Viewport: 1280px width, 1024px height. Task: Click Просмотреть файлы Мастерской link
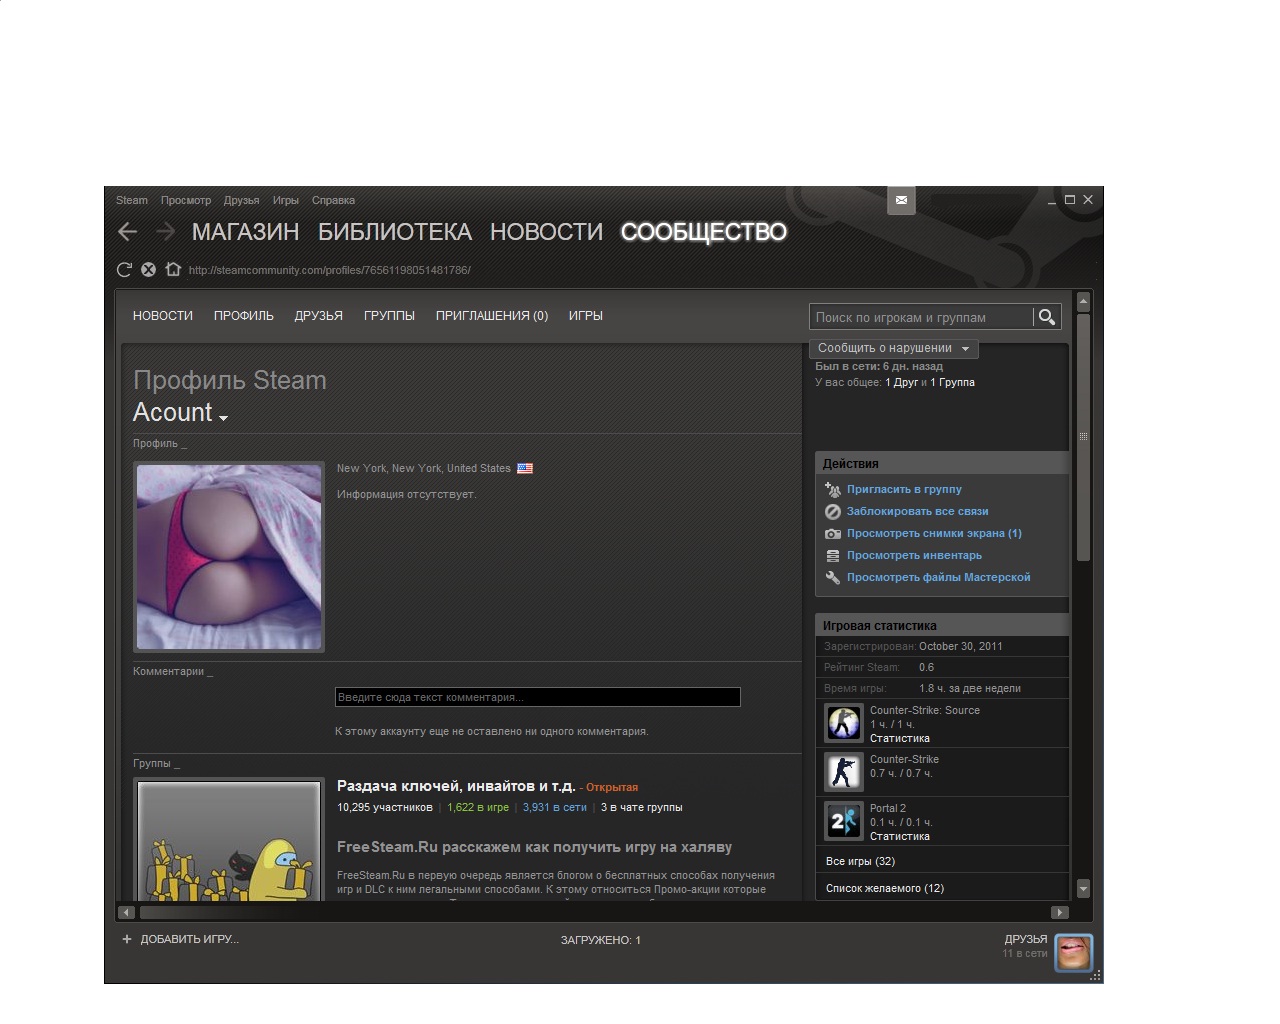[x=938, y=577]
